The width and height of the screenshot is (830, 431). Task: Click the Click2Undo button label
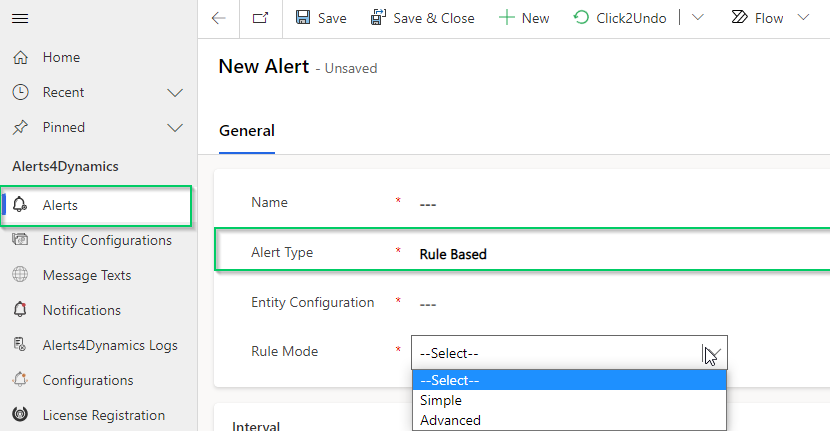631,19
